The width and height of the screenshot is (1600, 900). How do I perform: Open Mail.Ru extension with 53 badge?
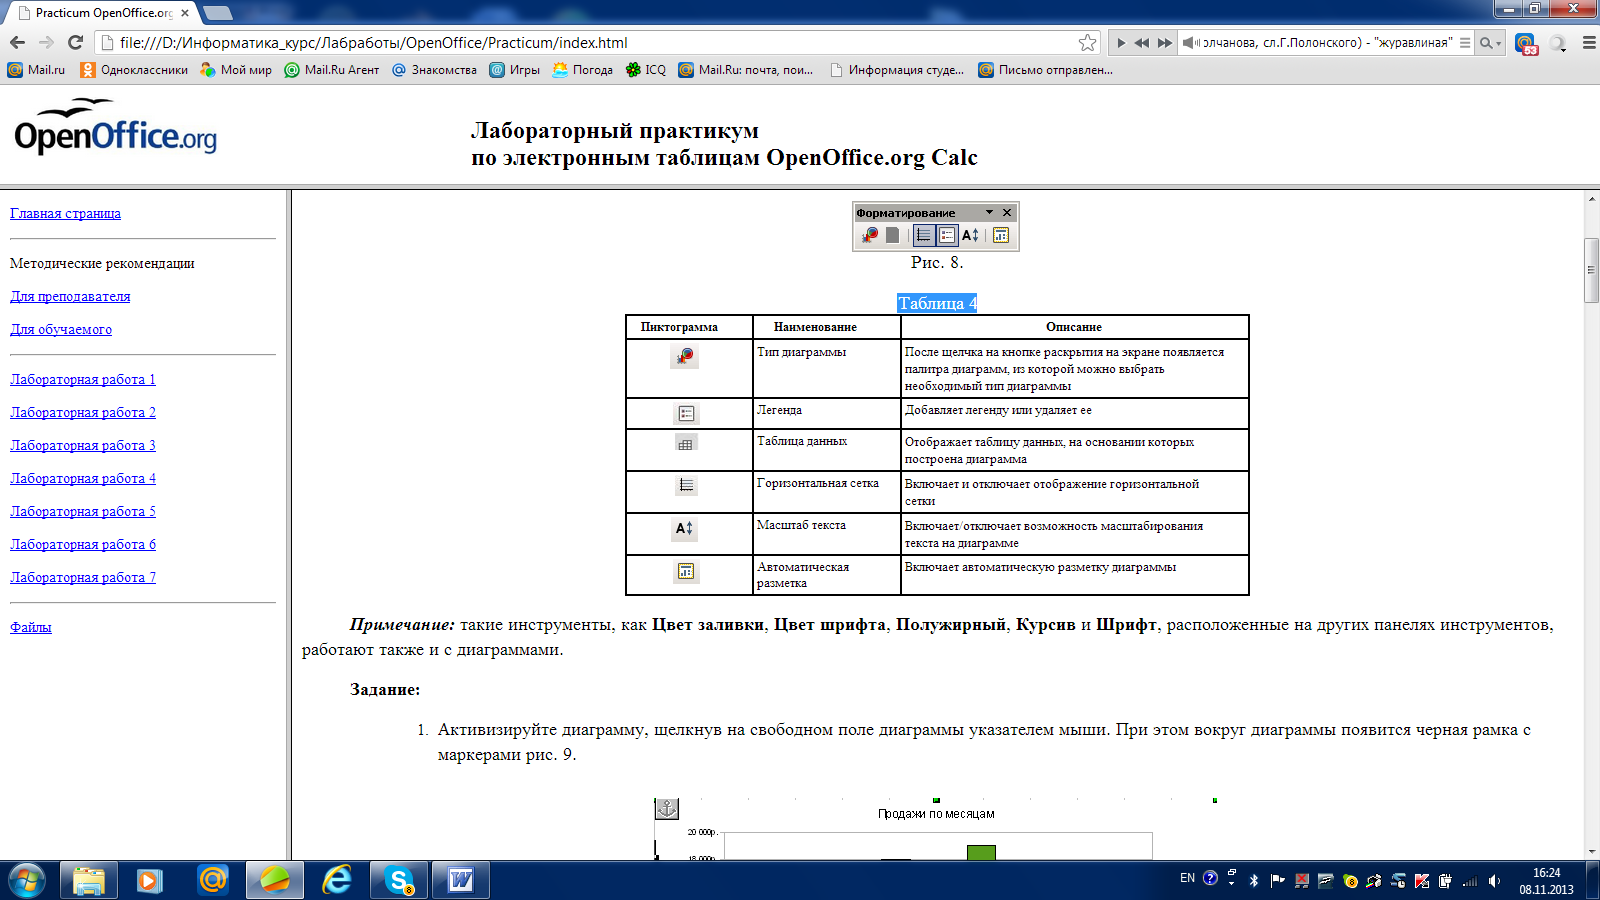(x=1525, y=43)
